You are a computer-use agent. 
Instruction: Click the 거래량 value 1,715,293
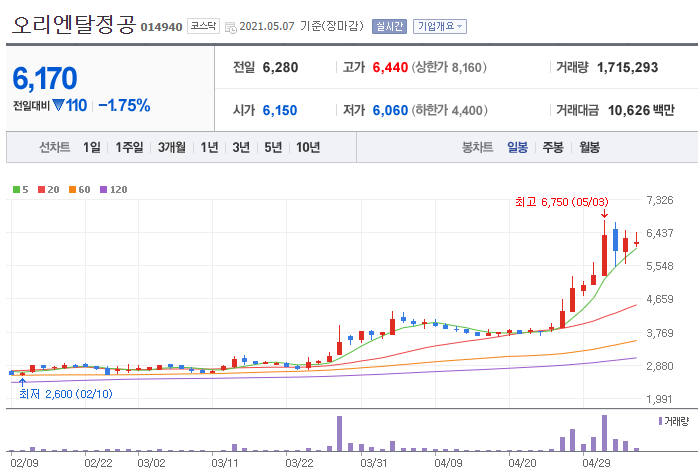click(627, 67)
